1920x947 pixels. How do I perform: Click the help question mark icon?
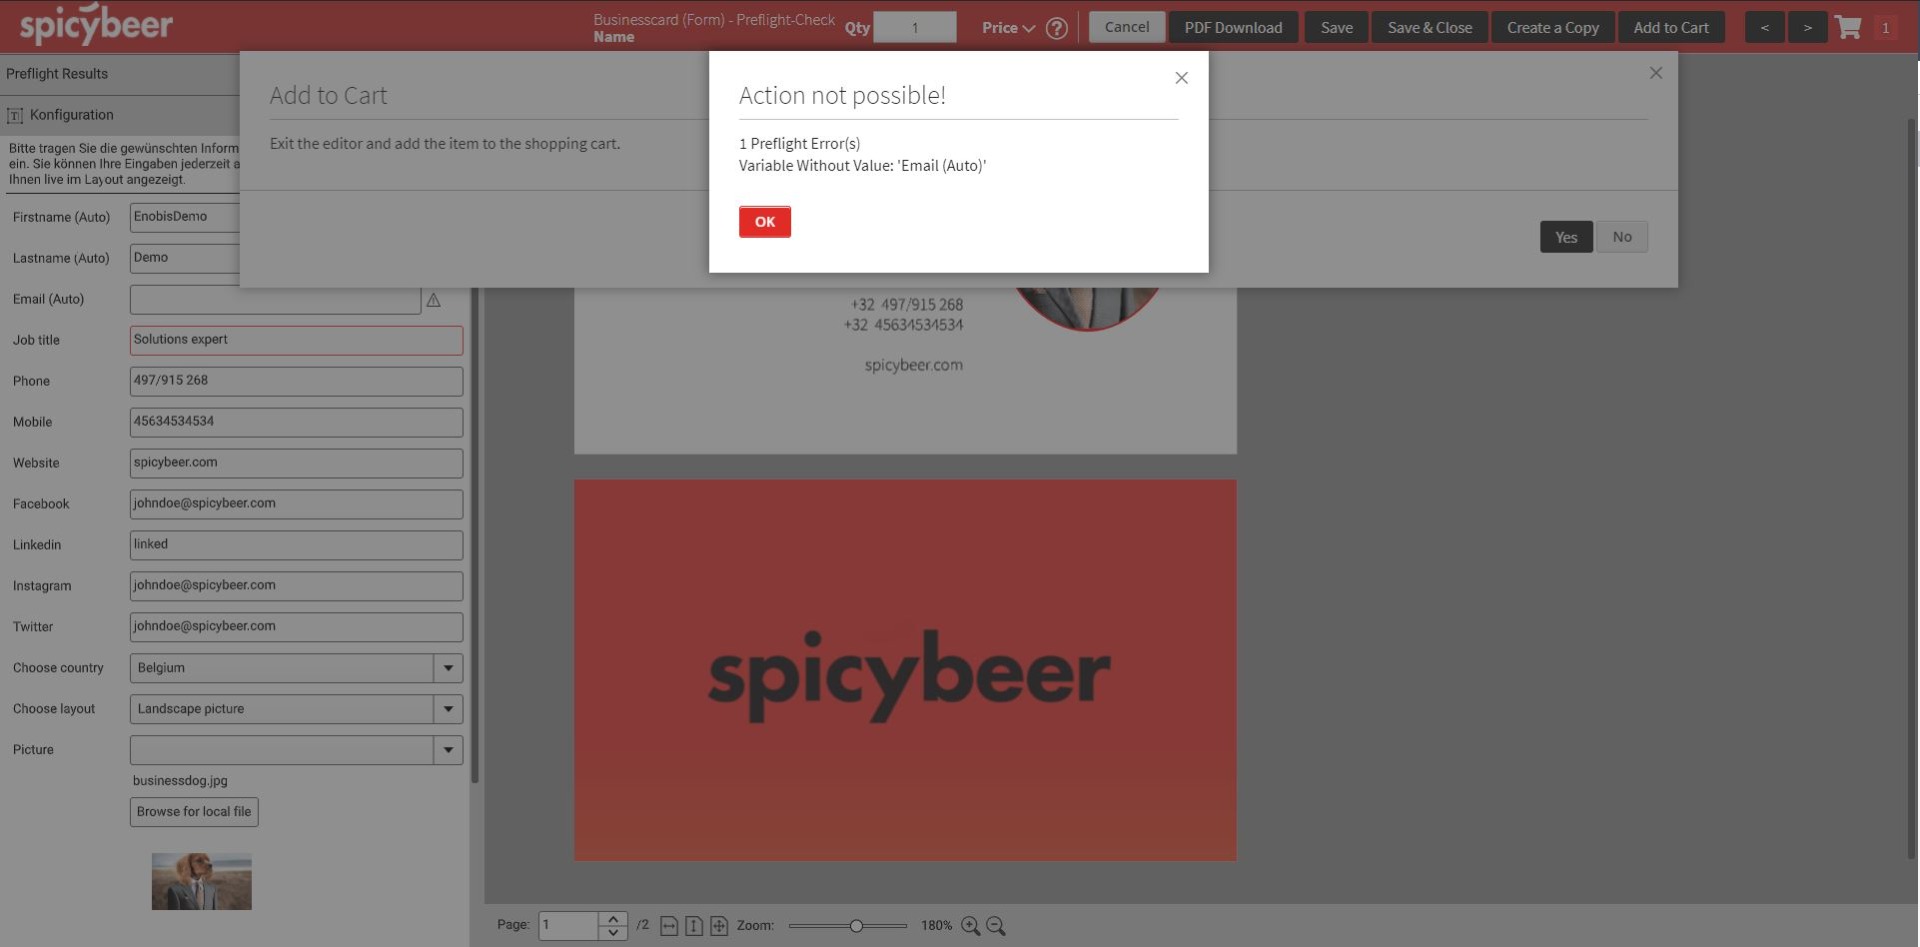[x=1056, y=28]
